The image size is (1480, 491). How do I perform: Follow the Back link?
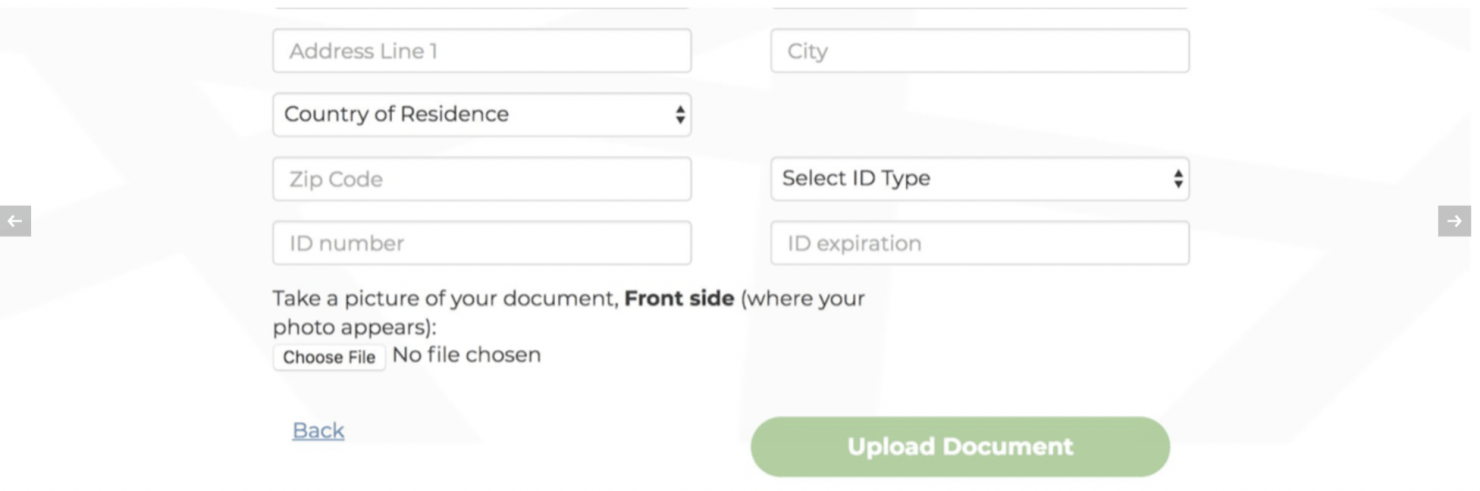[318, 430]
